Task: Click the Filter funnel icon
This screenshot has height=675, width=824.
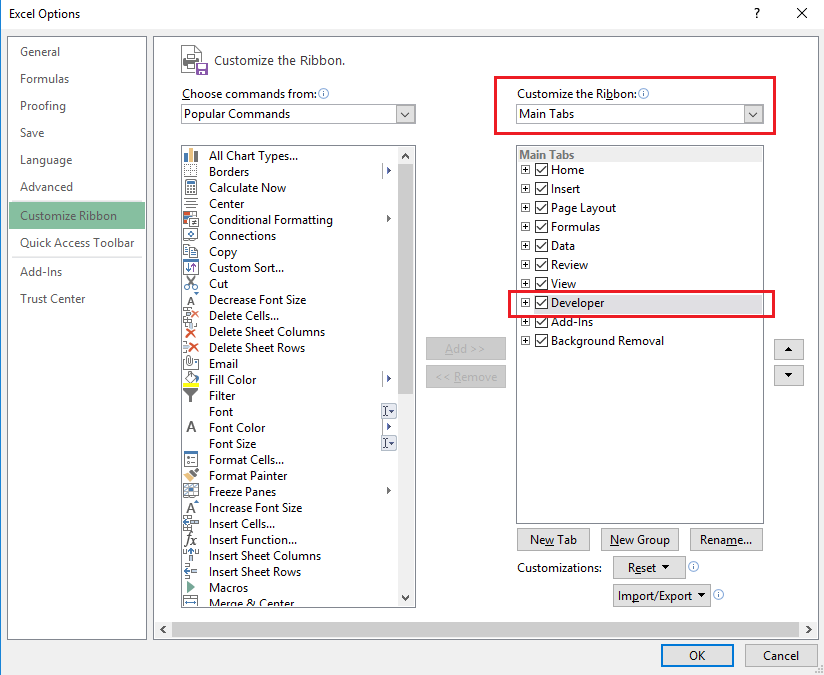Action: (x=191, y=396)
